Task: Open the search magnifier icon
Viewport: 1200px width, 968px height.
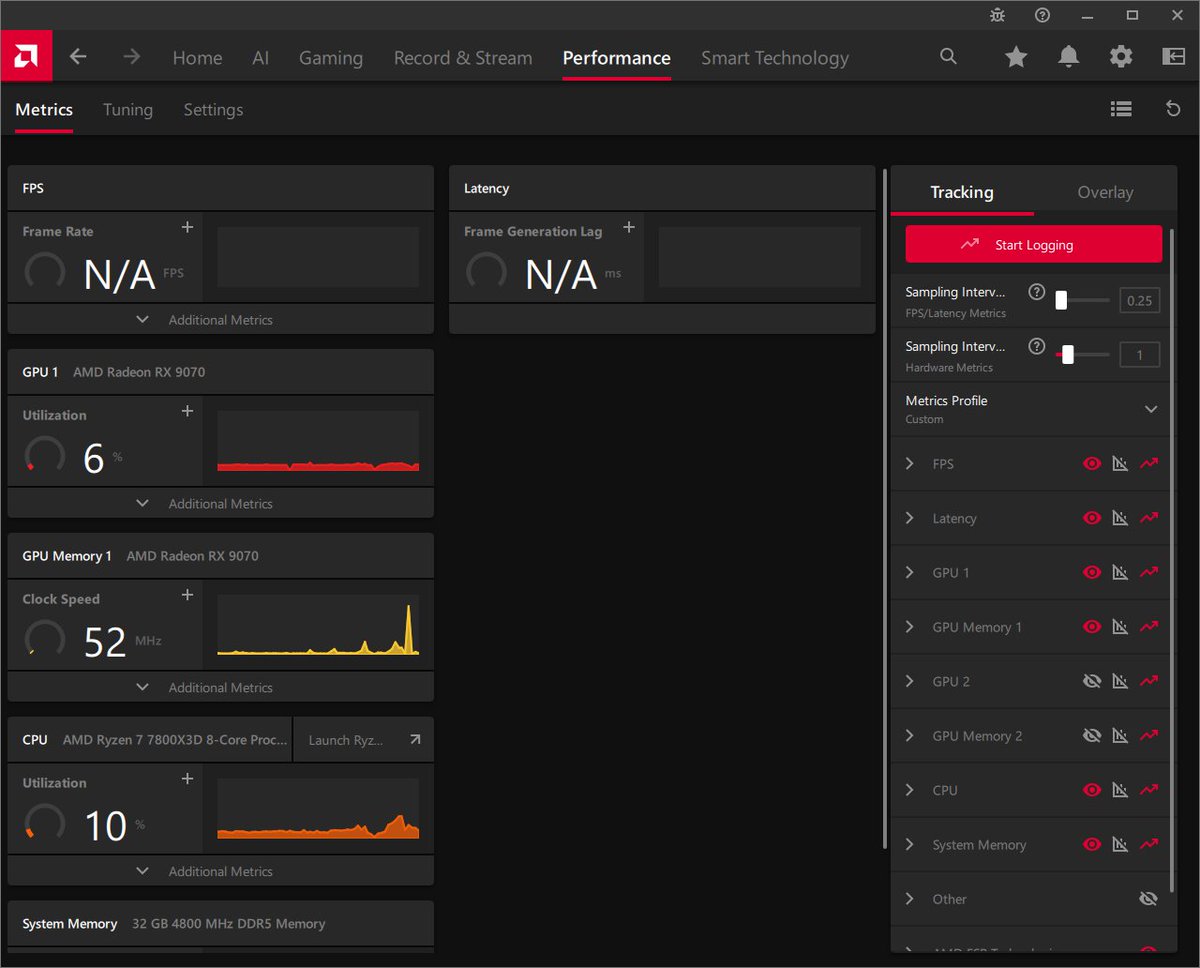Action: [948, 57]
